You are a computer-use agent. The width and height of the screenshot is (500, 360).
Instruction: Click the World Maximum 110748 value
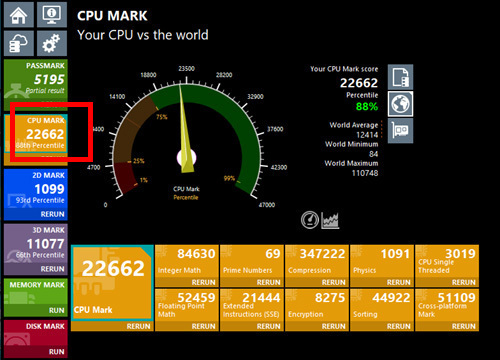[x=365, y=173]
